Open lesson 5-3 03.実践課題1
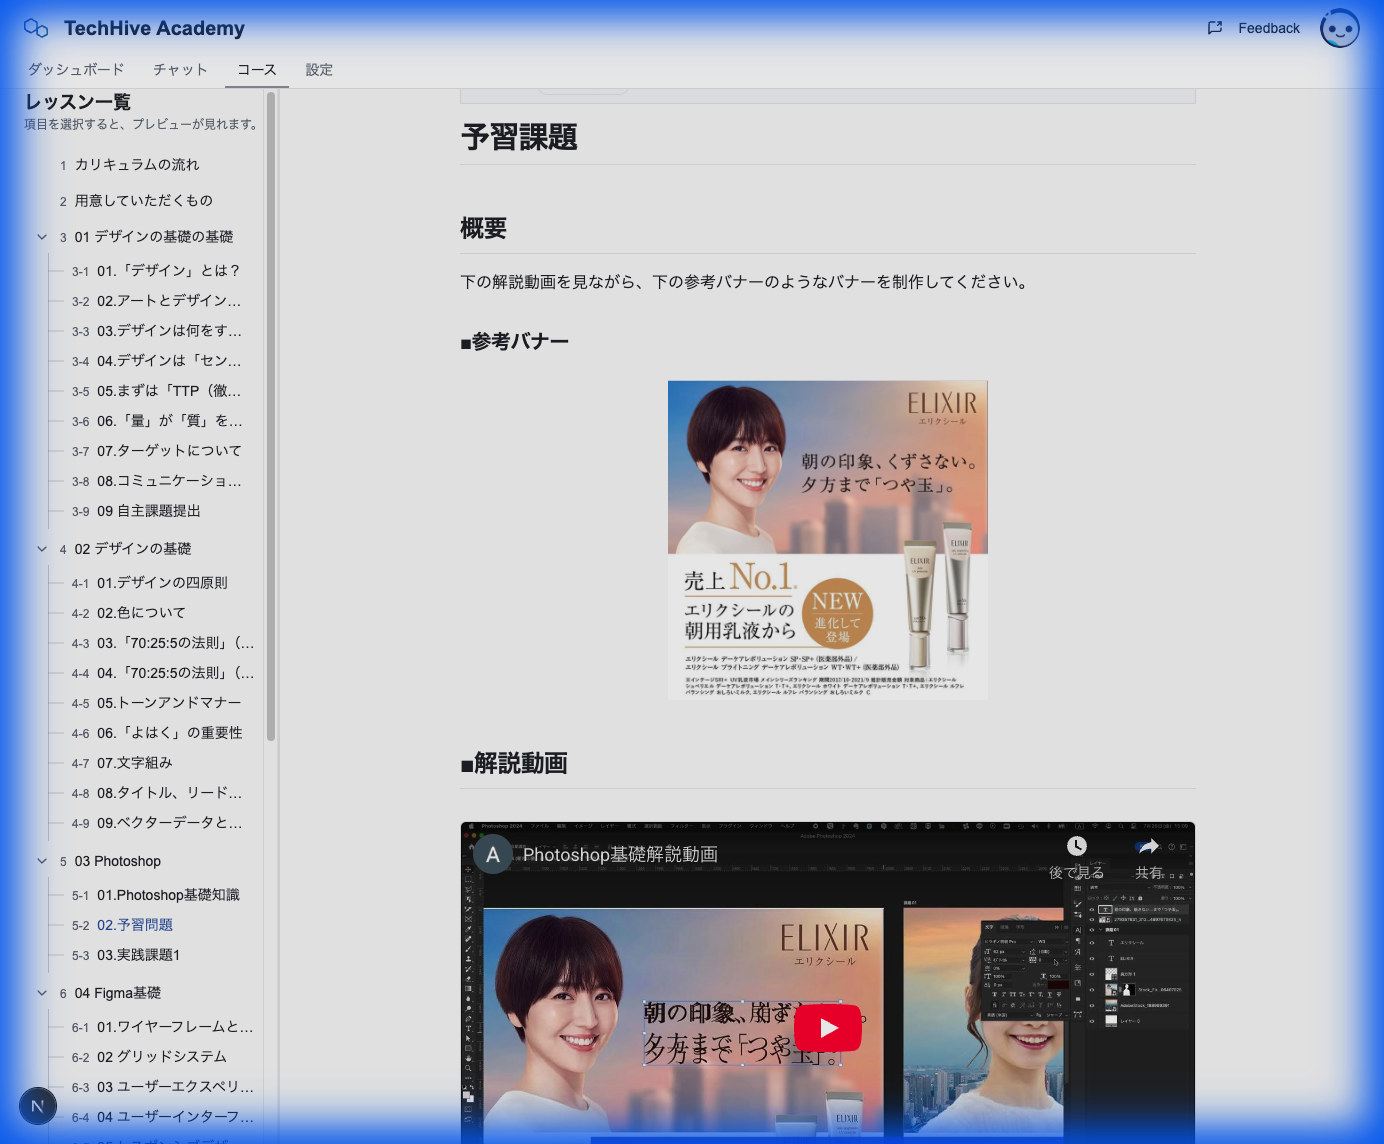 tap(138, 955)
